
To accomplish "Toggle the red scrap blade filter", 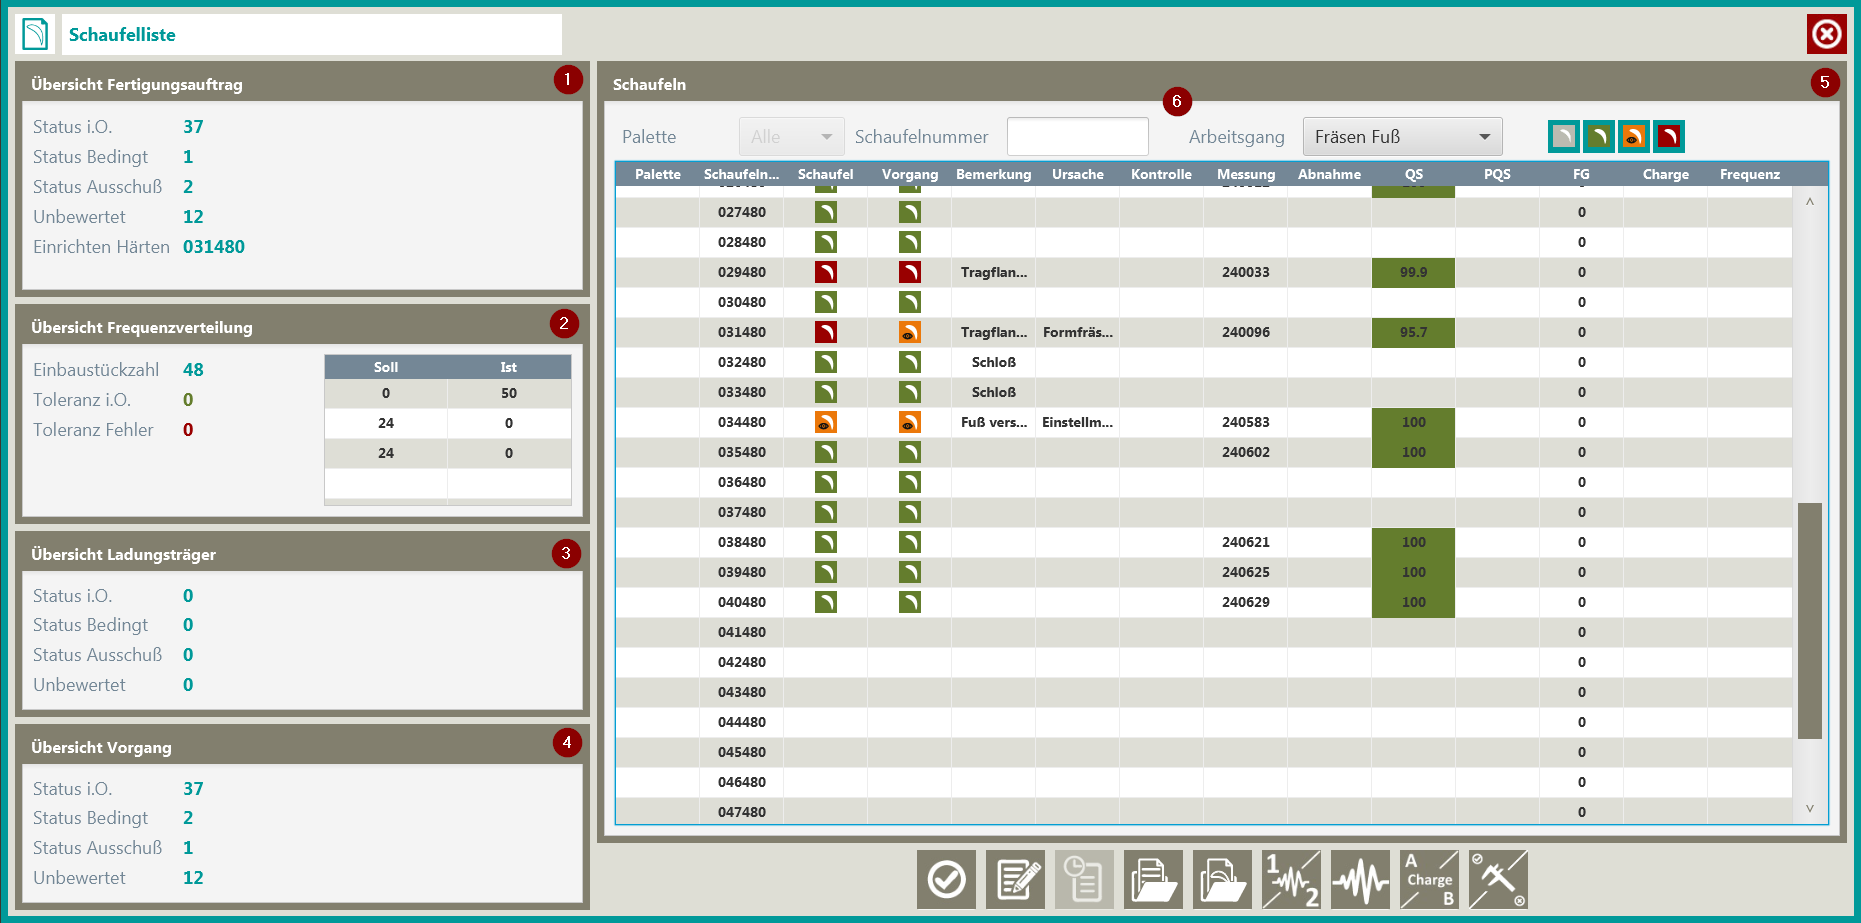I will point(1669,137).
